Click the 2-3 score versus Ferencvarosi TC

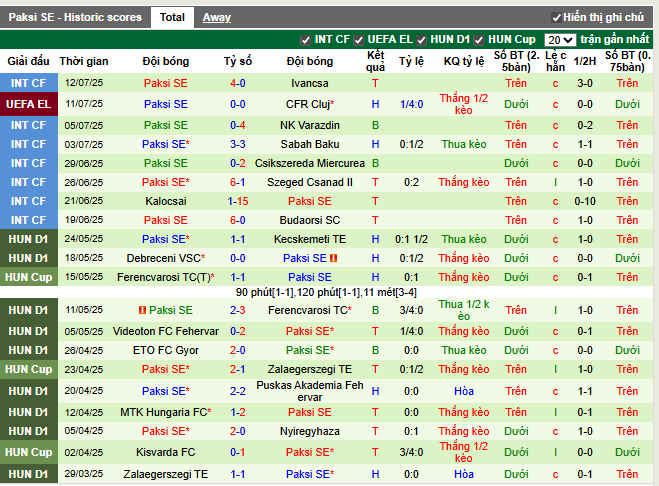tap(237, 310)
